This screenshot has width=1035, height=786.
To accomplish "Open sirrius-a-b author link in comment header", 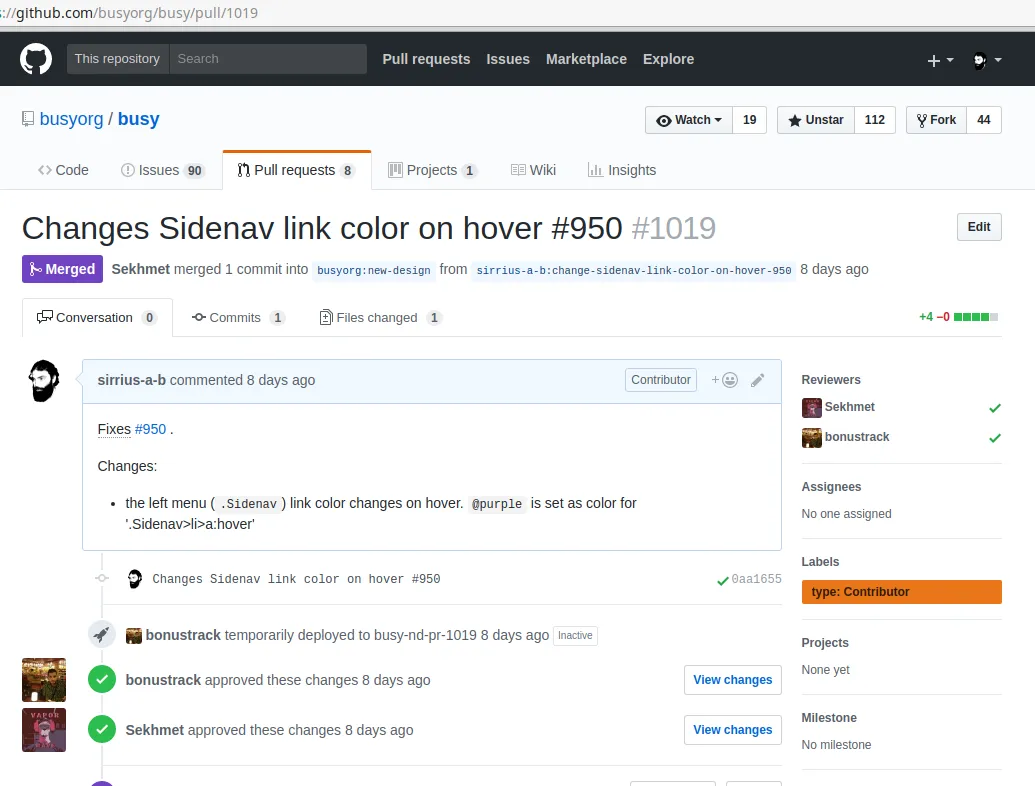I will (131, 380).
